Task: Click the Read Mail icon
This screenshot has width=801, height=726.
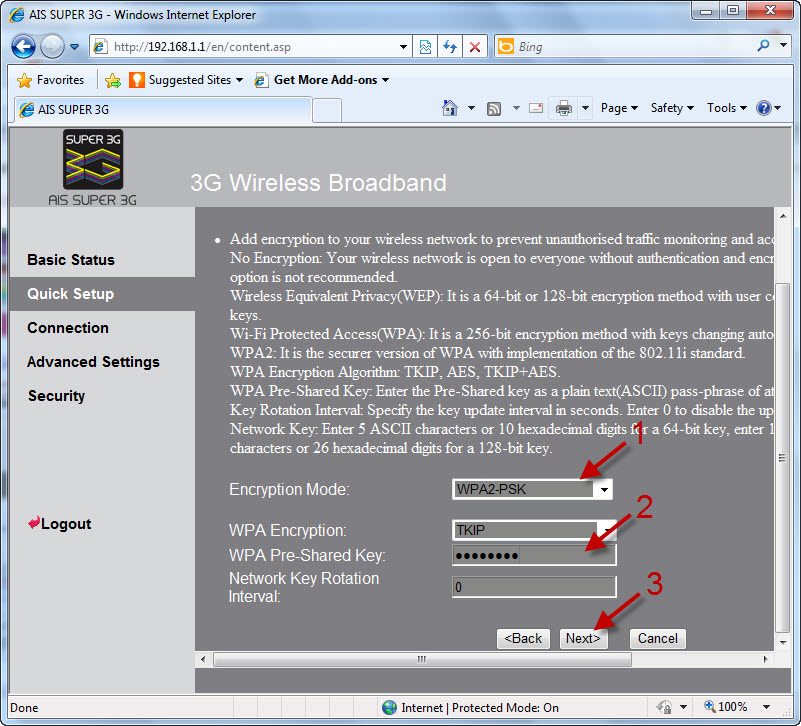Action: click(x=536, y=108)
